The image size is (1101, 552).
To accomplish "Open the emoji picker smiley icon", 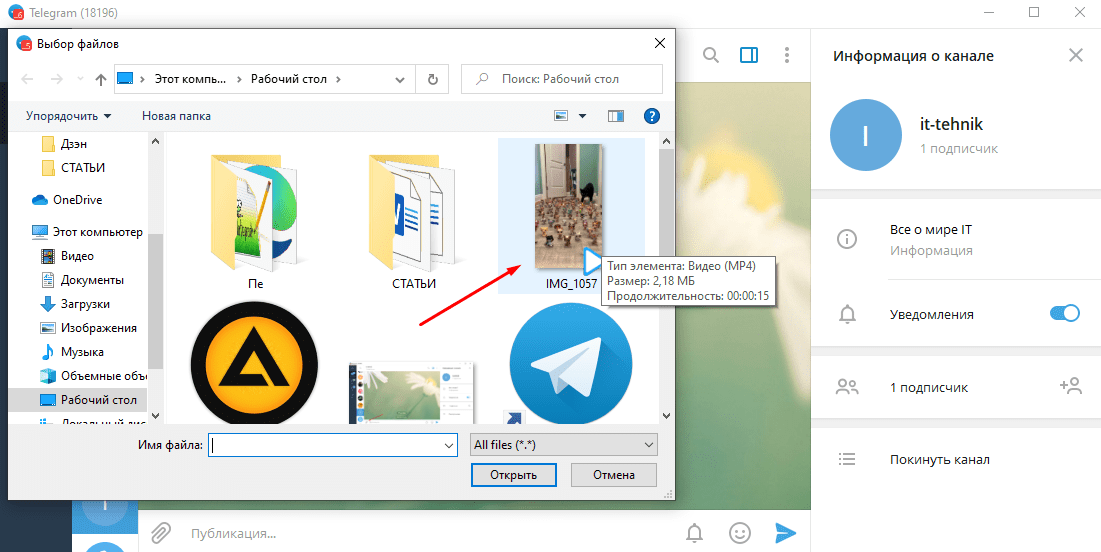I will pyautogui.click(x=739, y=534).
